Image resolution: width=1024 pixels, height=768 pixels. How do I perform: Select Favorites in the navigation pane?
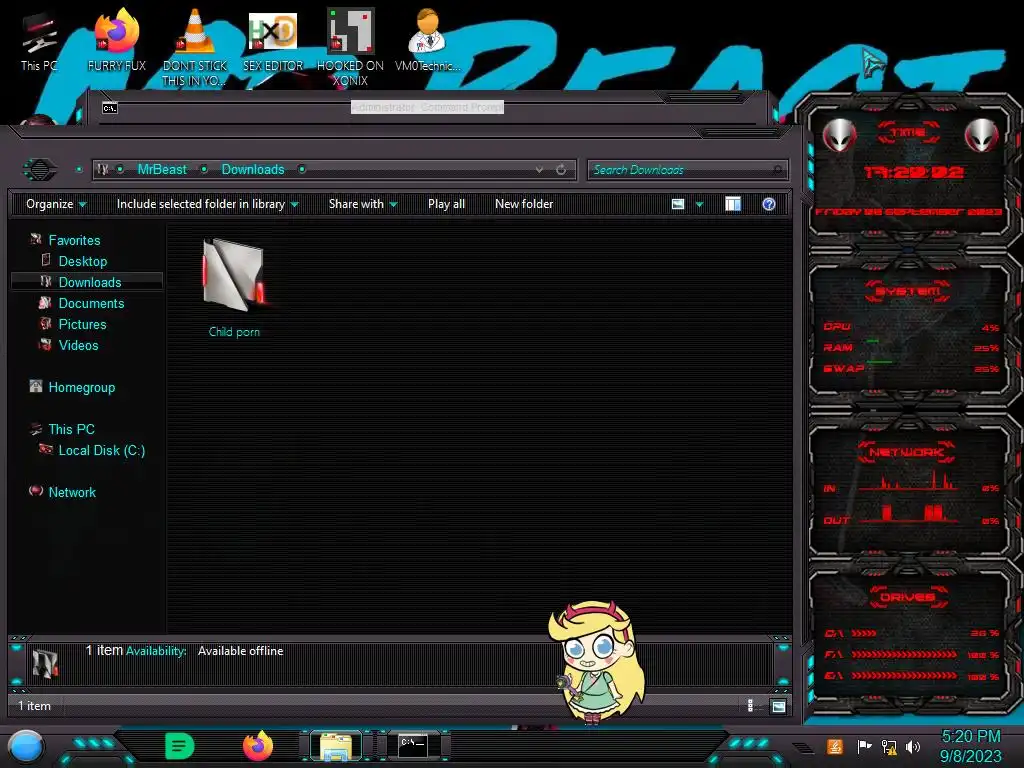(74, 240)
